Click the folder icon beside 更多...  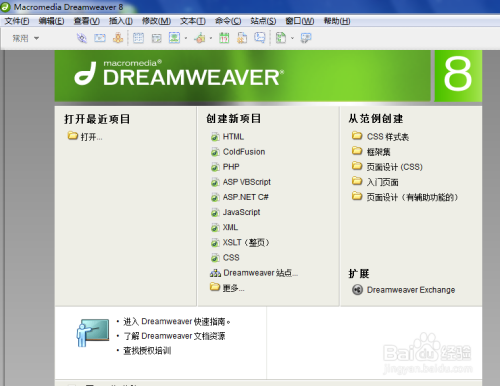(x=215, y=287)
